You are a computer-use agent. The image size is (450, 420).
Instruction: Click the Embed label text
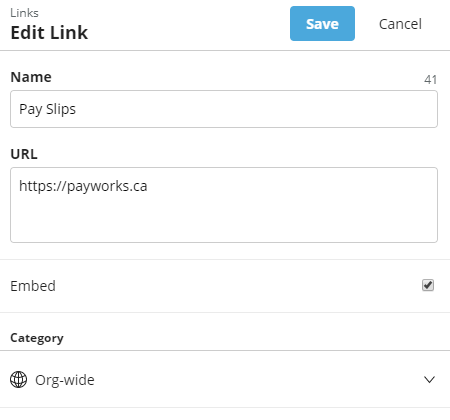pyautogui.click(x=33, y=286)
